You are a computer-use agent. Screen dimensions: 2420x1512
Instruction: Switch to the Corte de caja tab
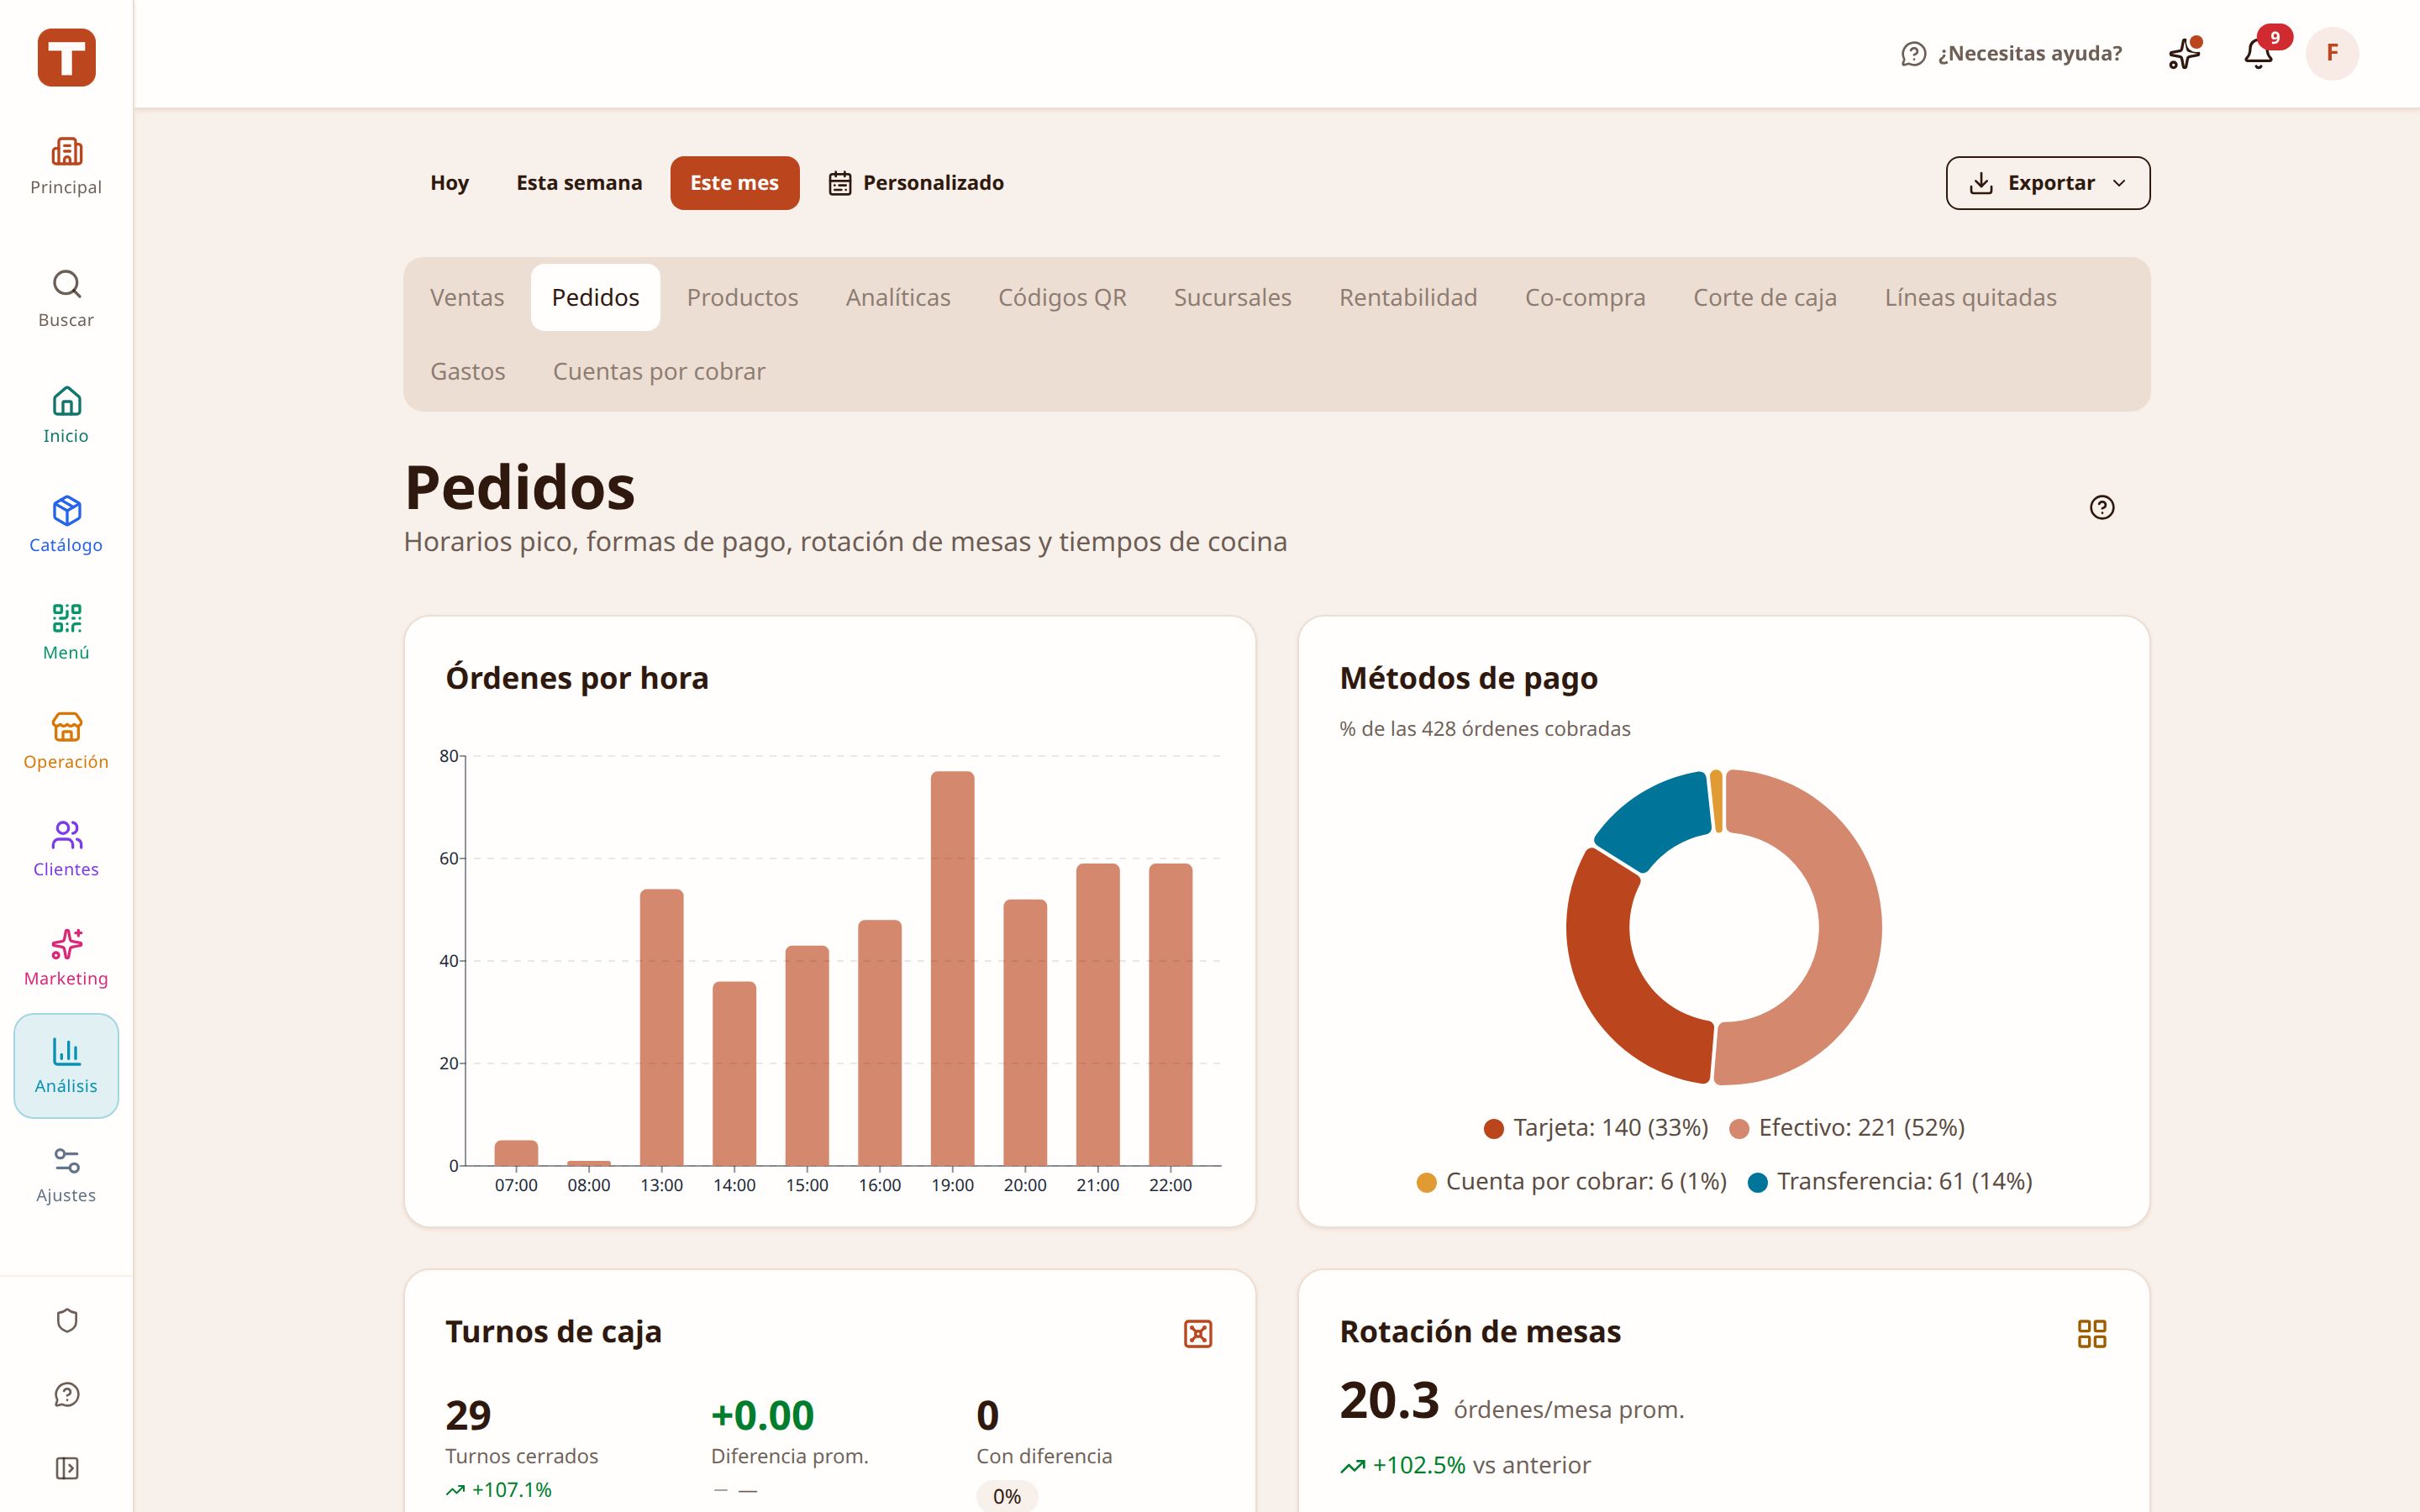click(x=1765, y=298)
